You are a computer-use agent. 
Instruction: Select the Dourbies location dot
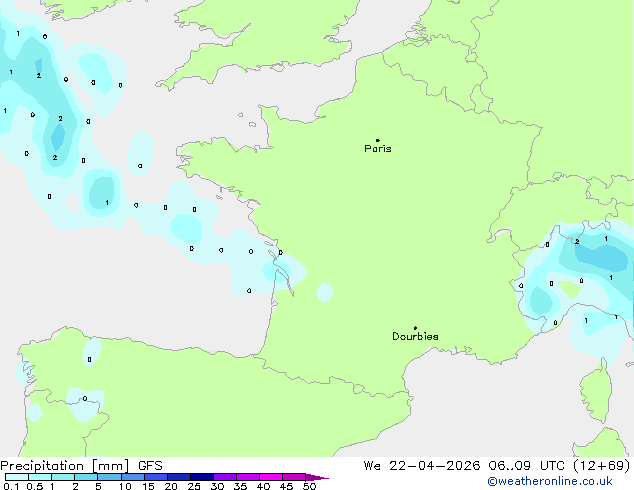coord(415,328)
